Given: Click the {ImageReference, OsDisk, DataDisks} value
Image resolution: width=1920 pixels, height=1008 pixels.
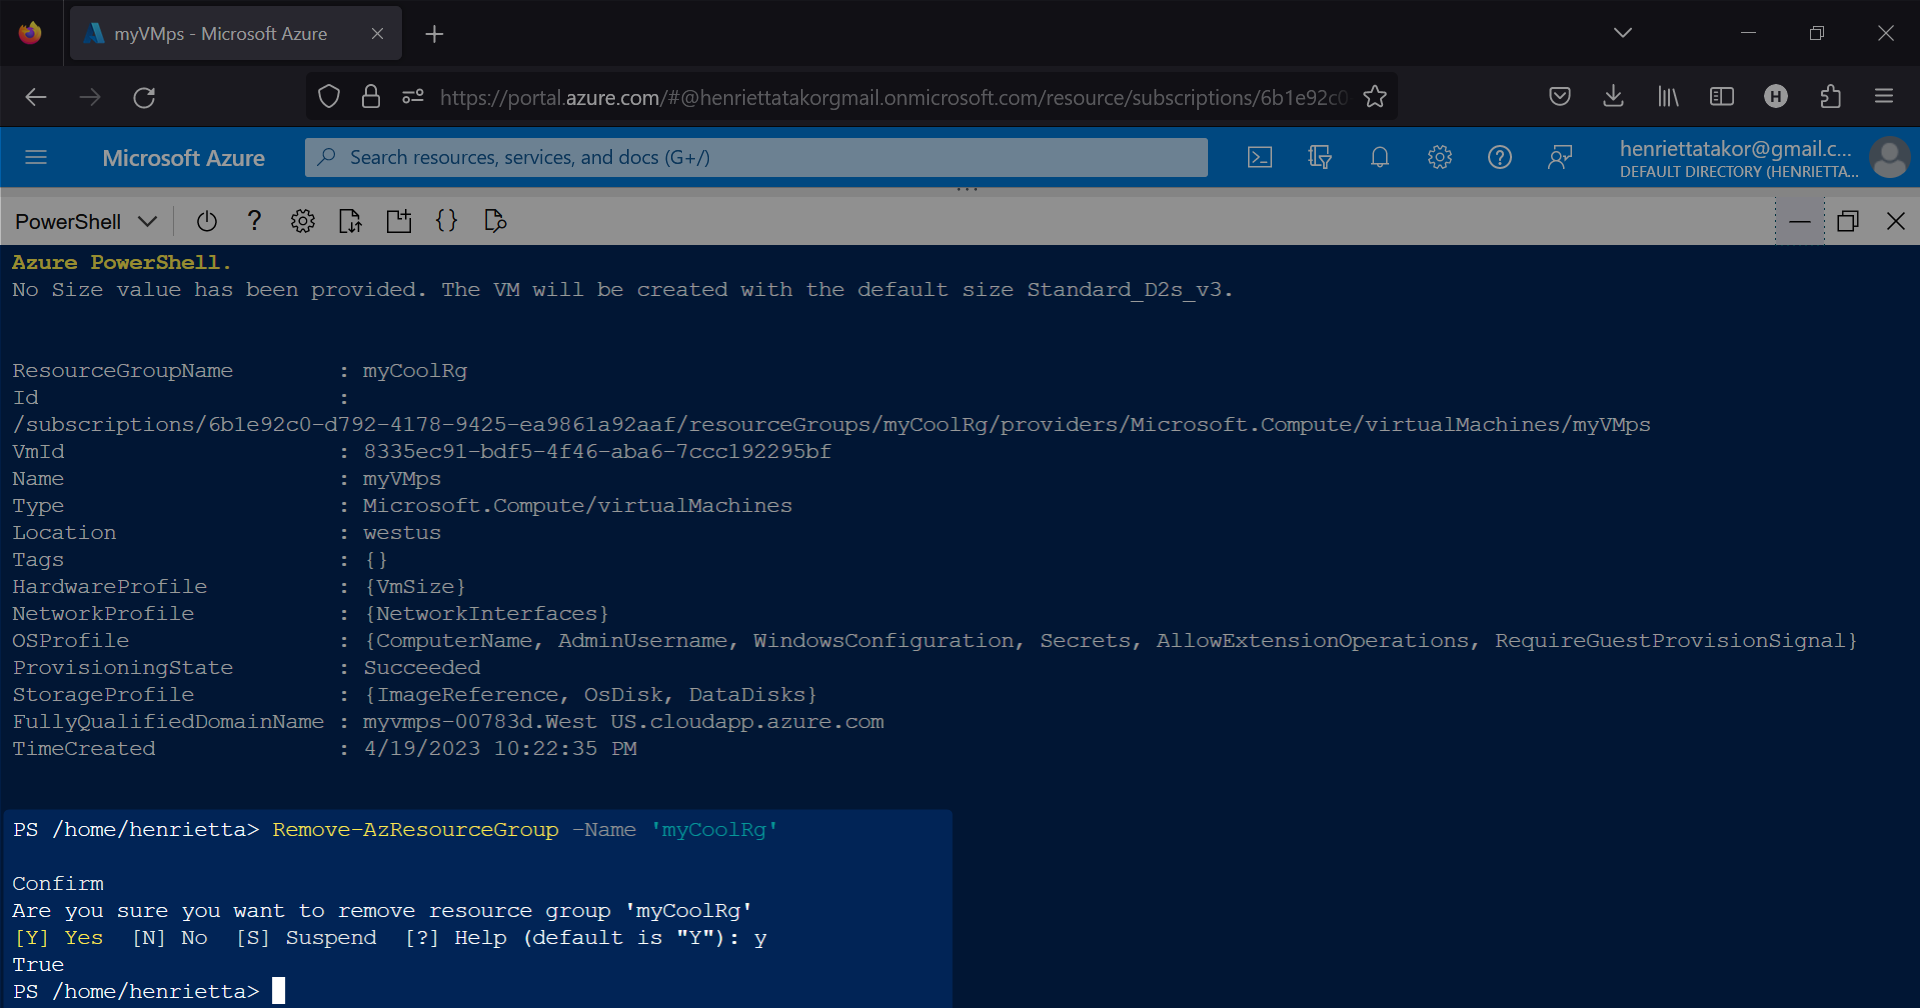Looking at the screenshot, I should 590,694.
